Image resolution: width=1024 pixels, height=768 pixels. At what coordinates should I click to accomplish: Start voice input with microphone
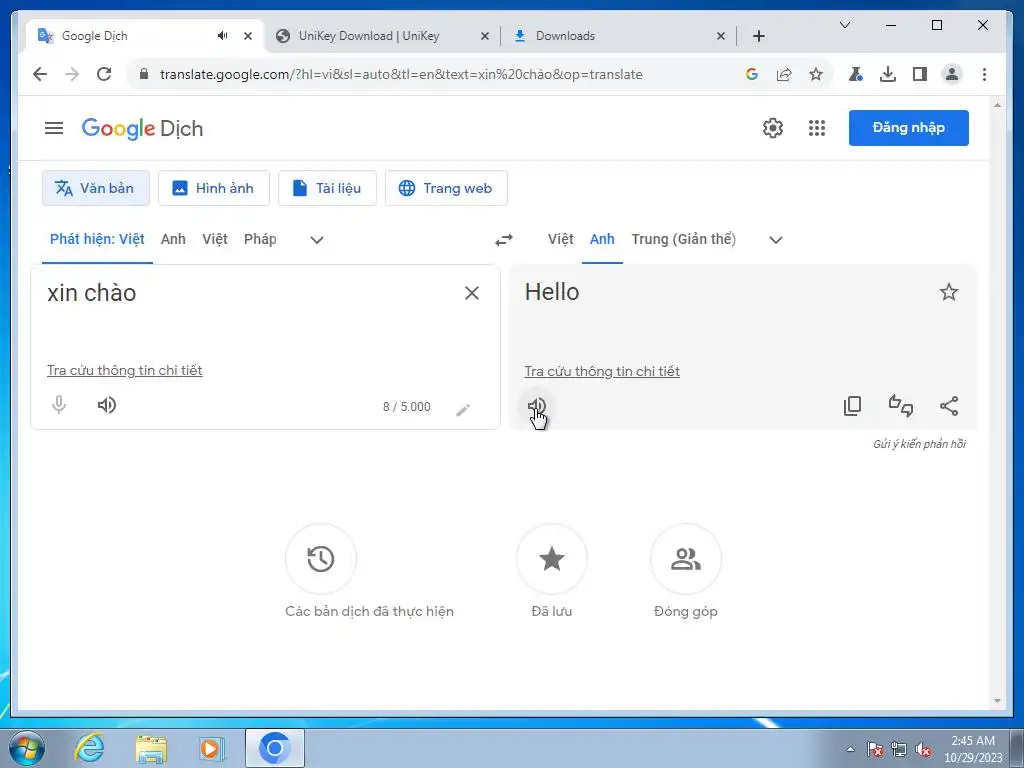[x=59, y=405]
